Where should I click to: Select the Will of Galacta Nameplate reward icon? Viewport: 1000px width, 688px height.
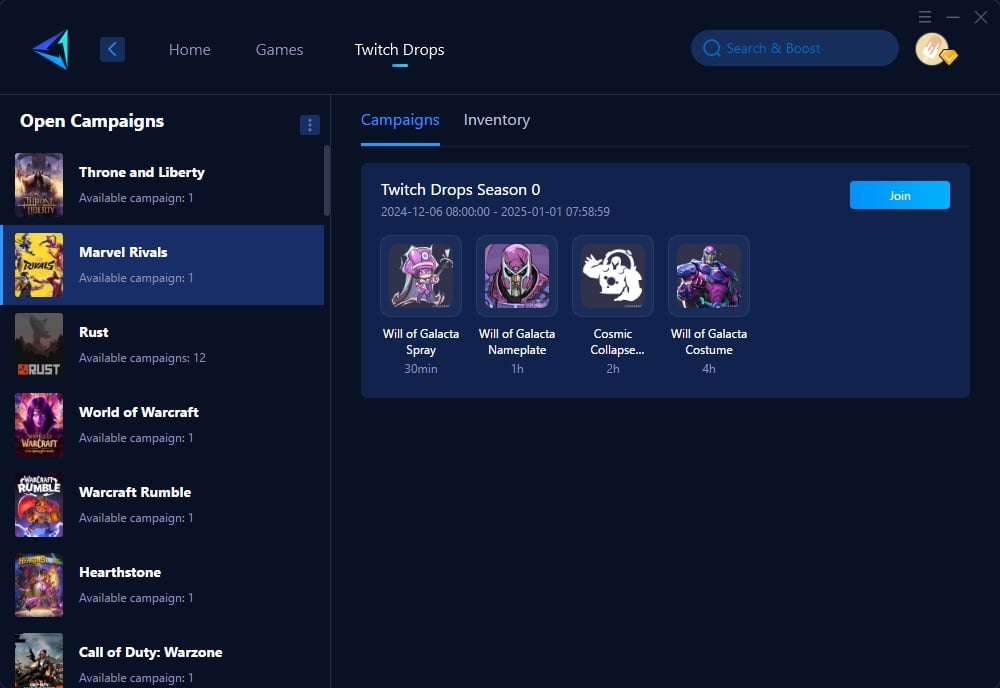(517, 276)
